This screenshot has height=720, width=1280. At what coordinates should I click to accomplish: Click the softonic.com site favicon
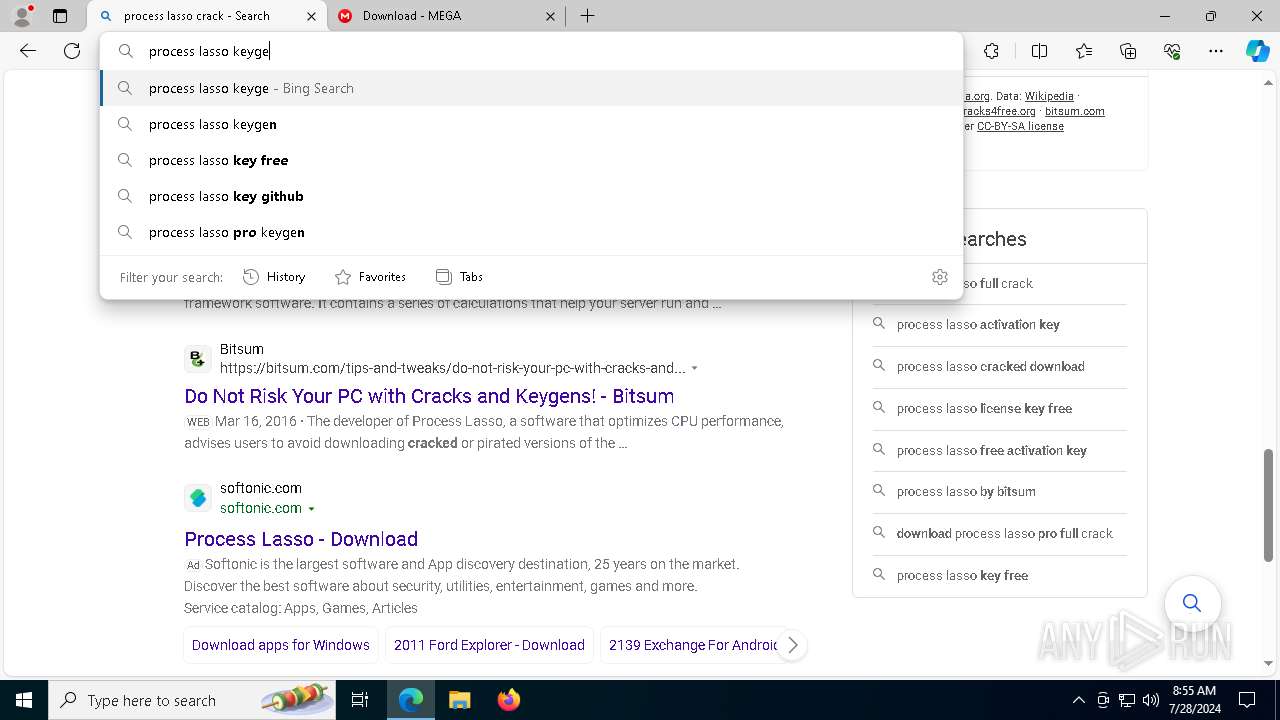198,498
